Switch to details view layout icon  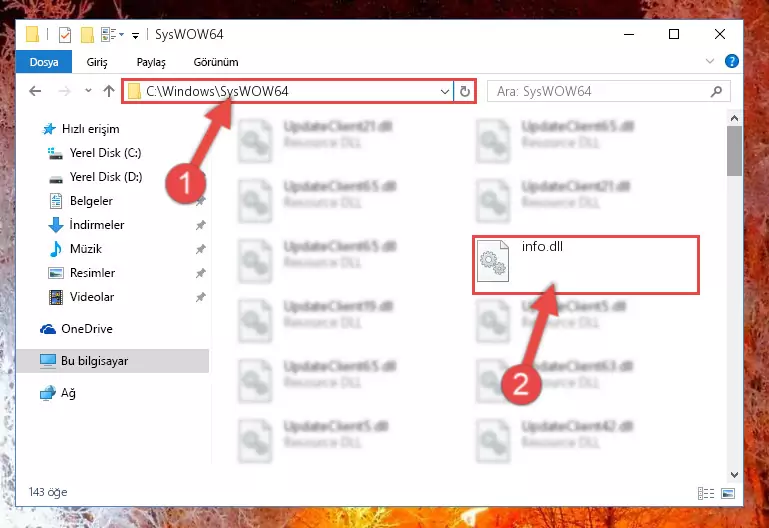pos(706,494)
